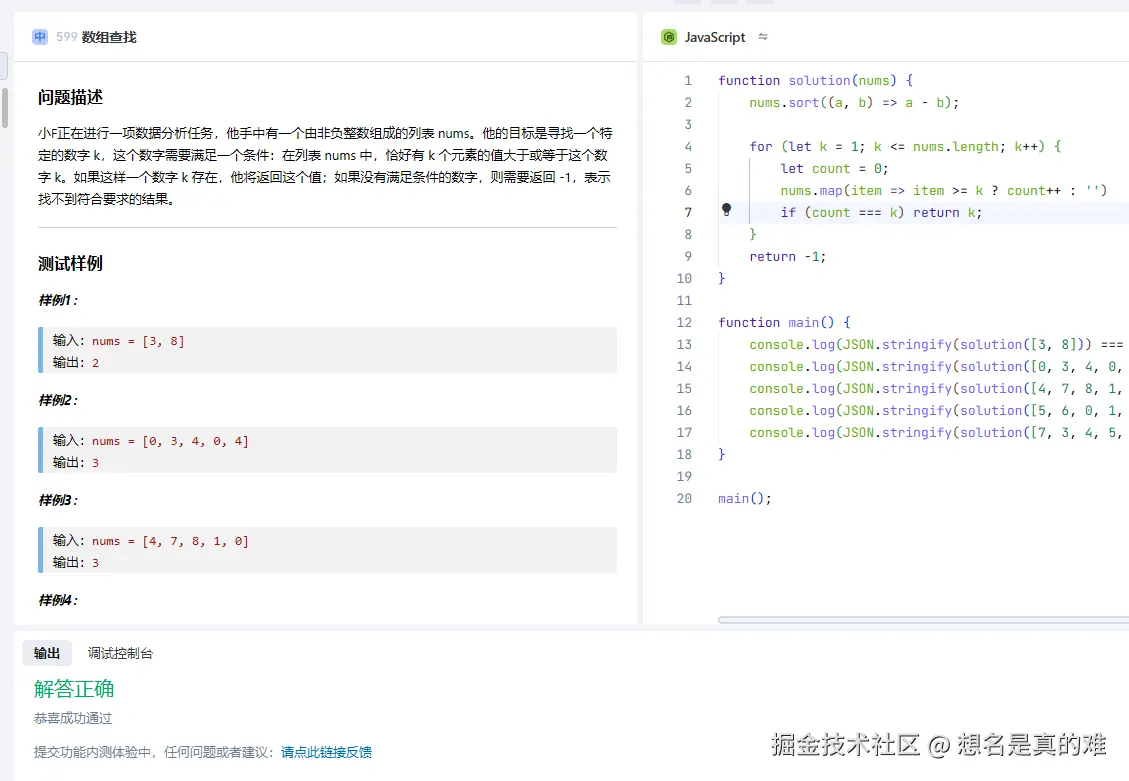The height and width of the screenshot is (781, 1129).
Task: Click line number 1 beside function solution
Action: pyautogui.click(x=687, y=80)
